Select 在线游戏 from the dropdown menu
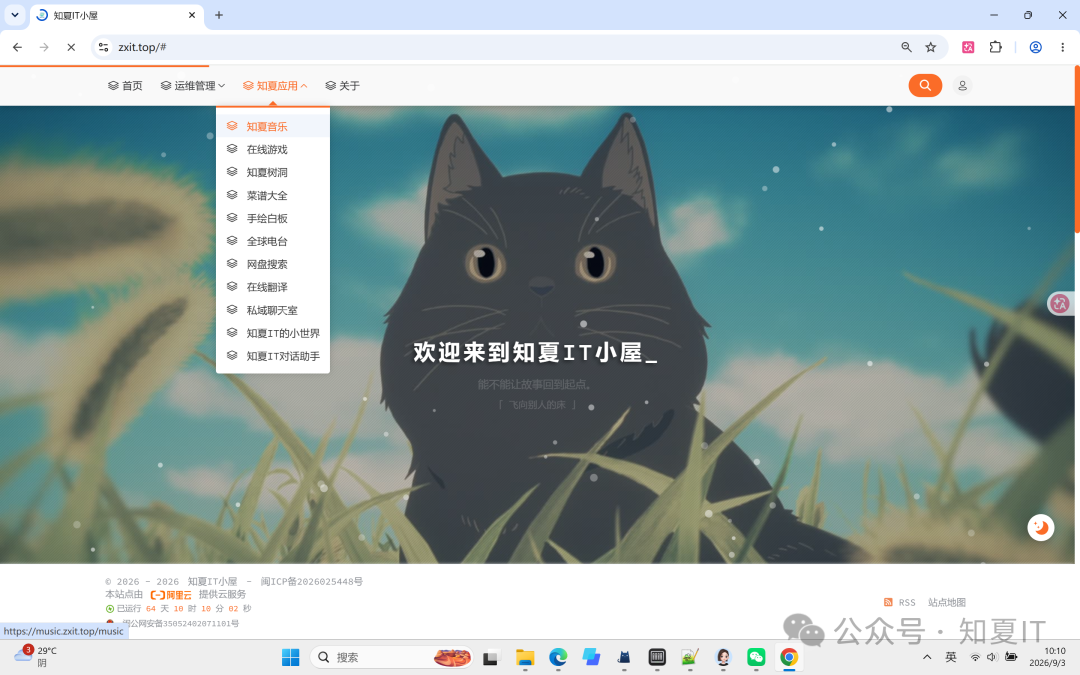The height and width of the screenshot is (675, 1080). pyautogui.click(x=273, y=149)
